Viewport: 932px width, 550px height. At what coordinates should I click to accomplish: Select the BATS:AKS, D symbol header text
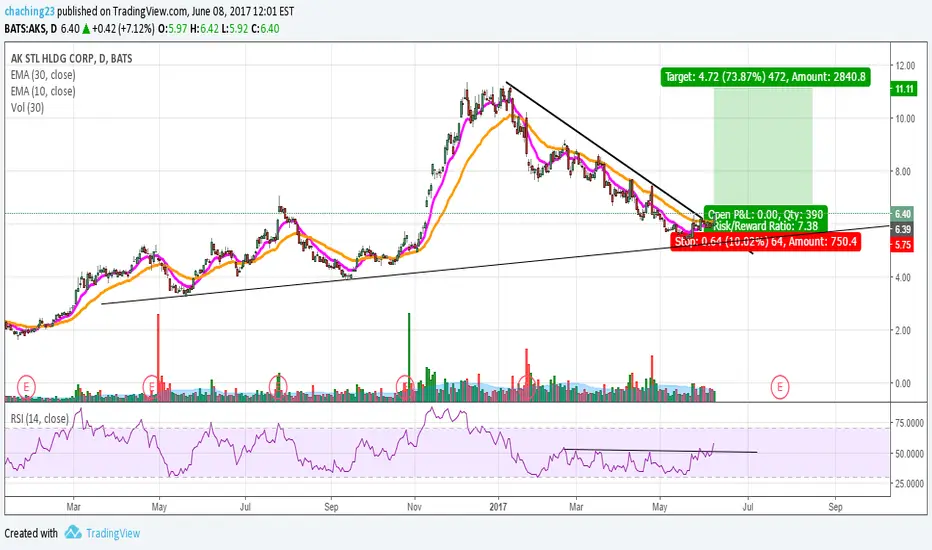tap(31, 29)
